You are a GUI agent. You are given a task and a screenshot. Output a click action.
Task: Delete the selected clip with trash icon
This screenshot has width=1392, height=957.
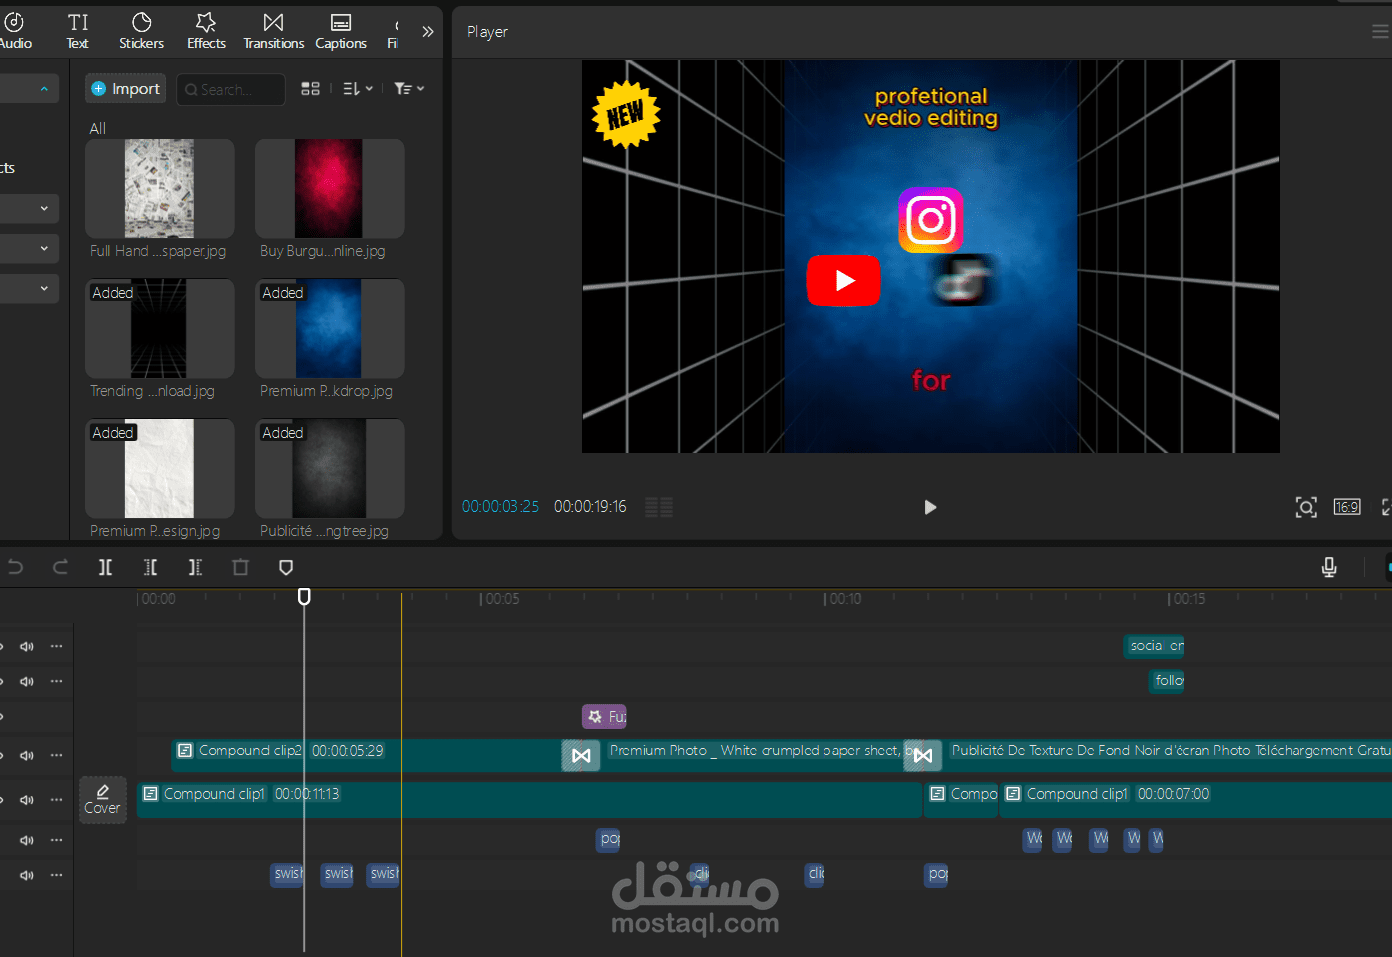tap(240, 567)
